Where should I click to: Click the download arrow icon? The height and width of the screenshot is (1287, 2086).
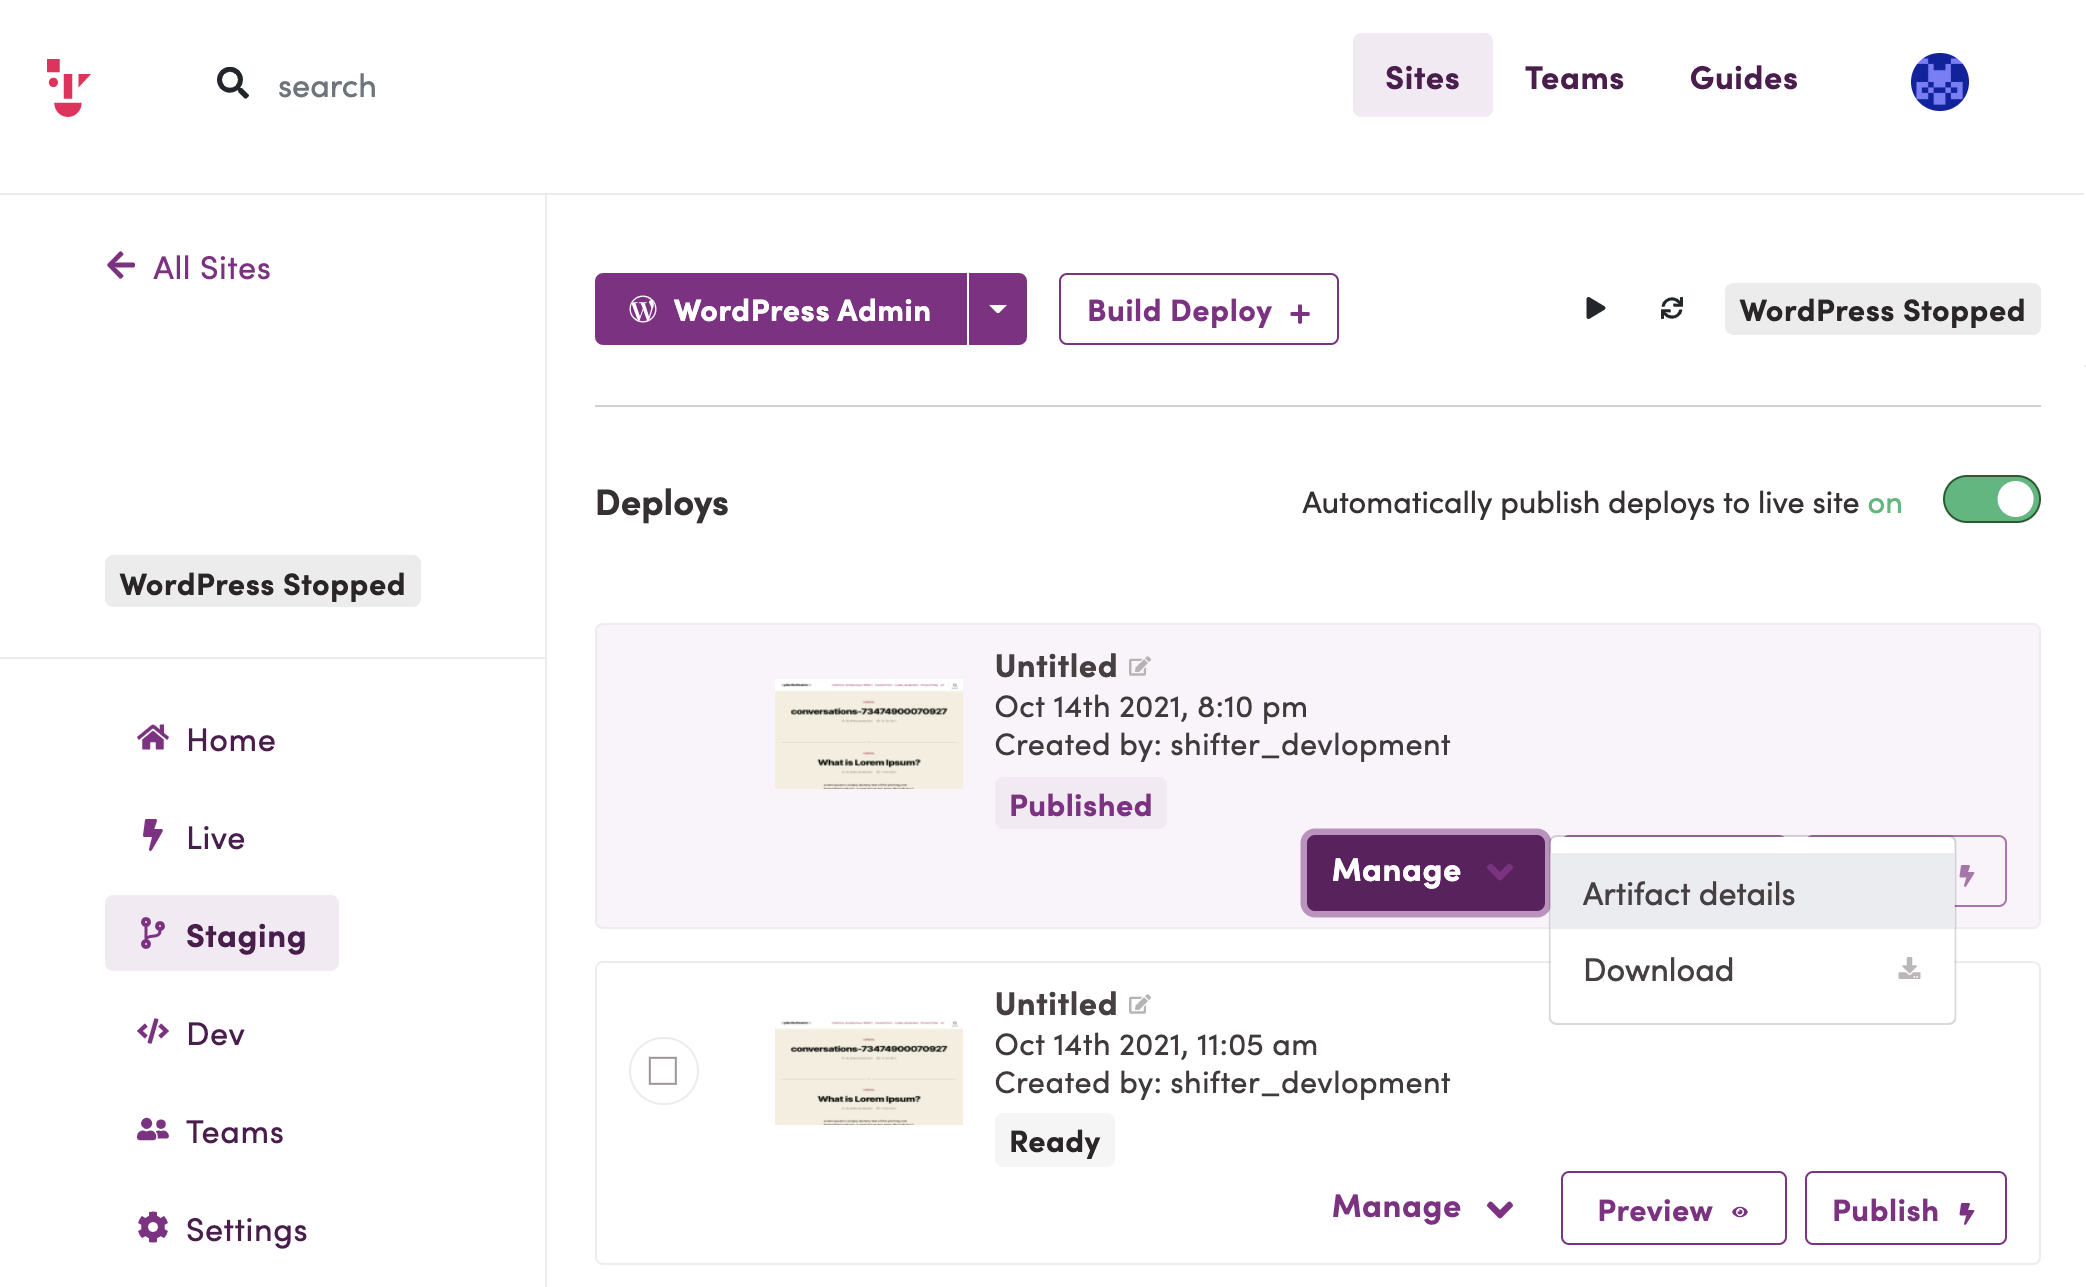pyautogui.click(x=1908, y=969)
